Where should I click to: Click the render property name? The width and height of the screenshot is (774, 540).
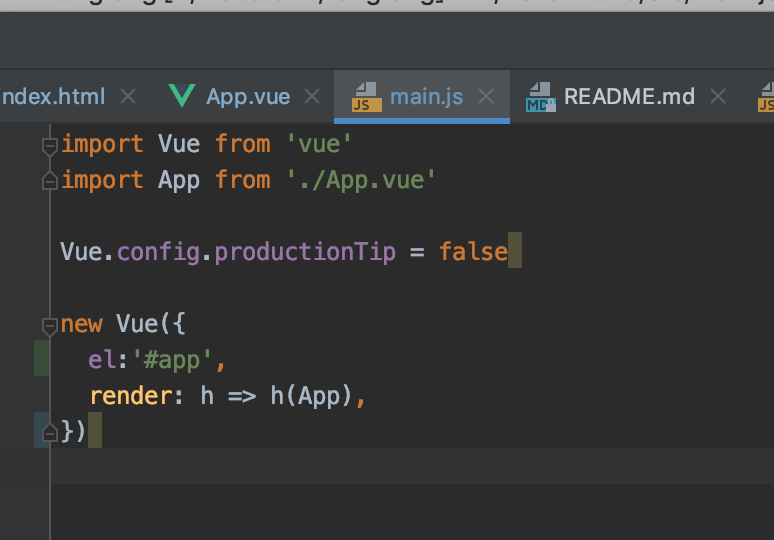[130, 396]
